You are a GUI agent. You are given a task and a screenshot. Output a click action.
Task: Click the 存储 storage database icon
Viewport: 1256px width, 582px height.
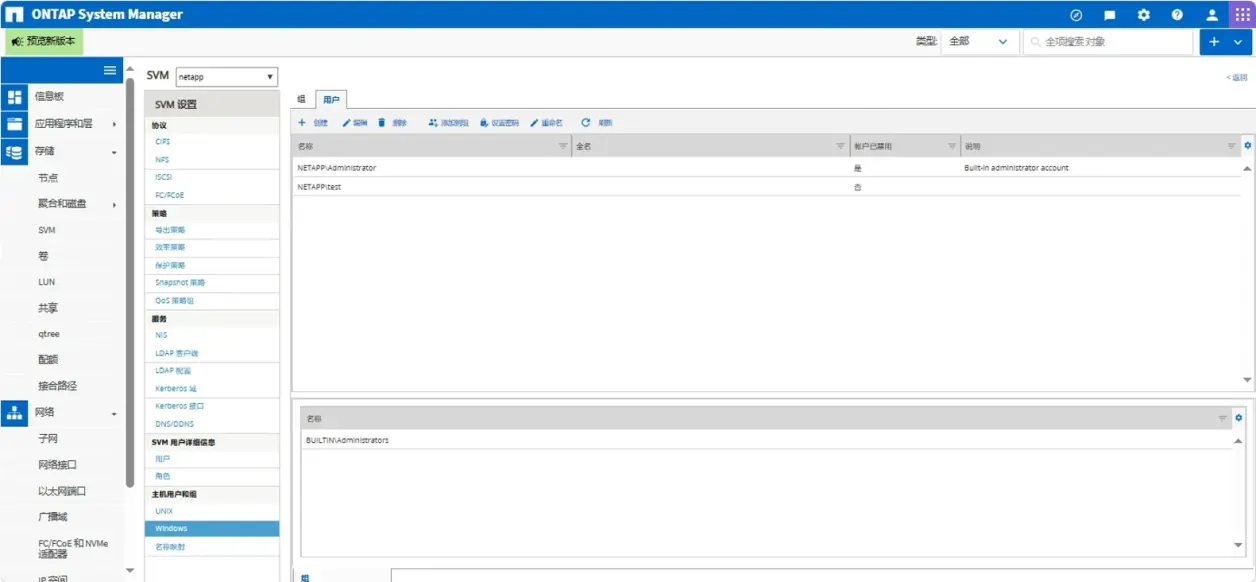click(14, 152)
